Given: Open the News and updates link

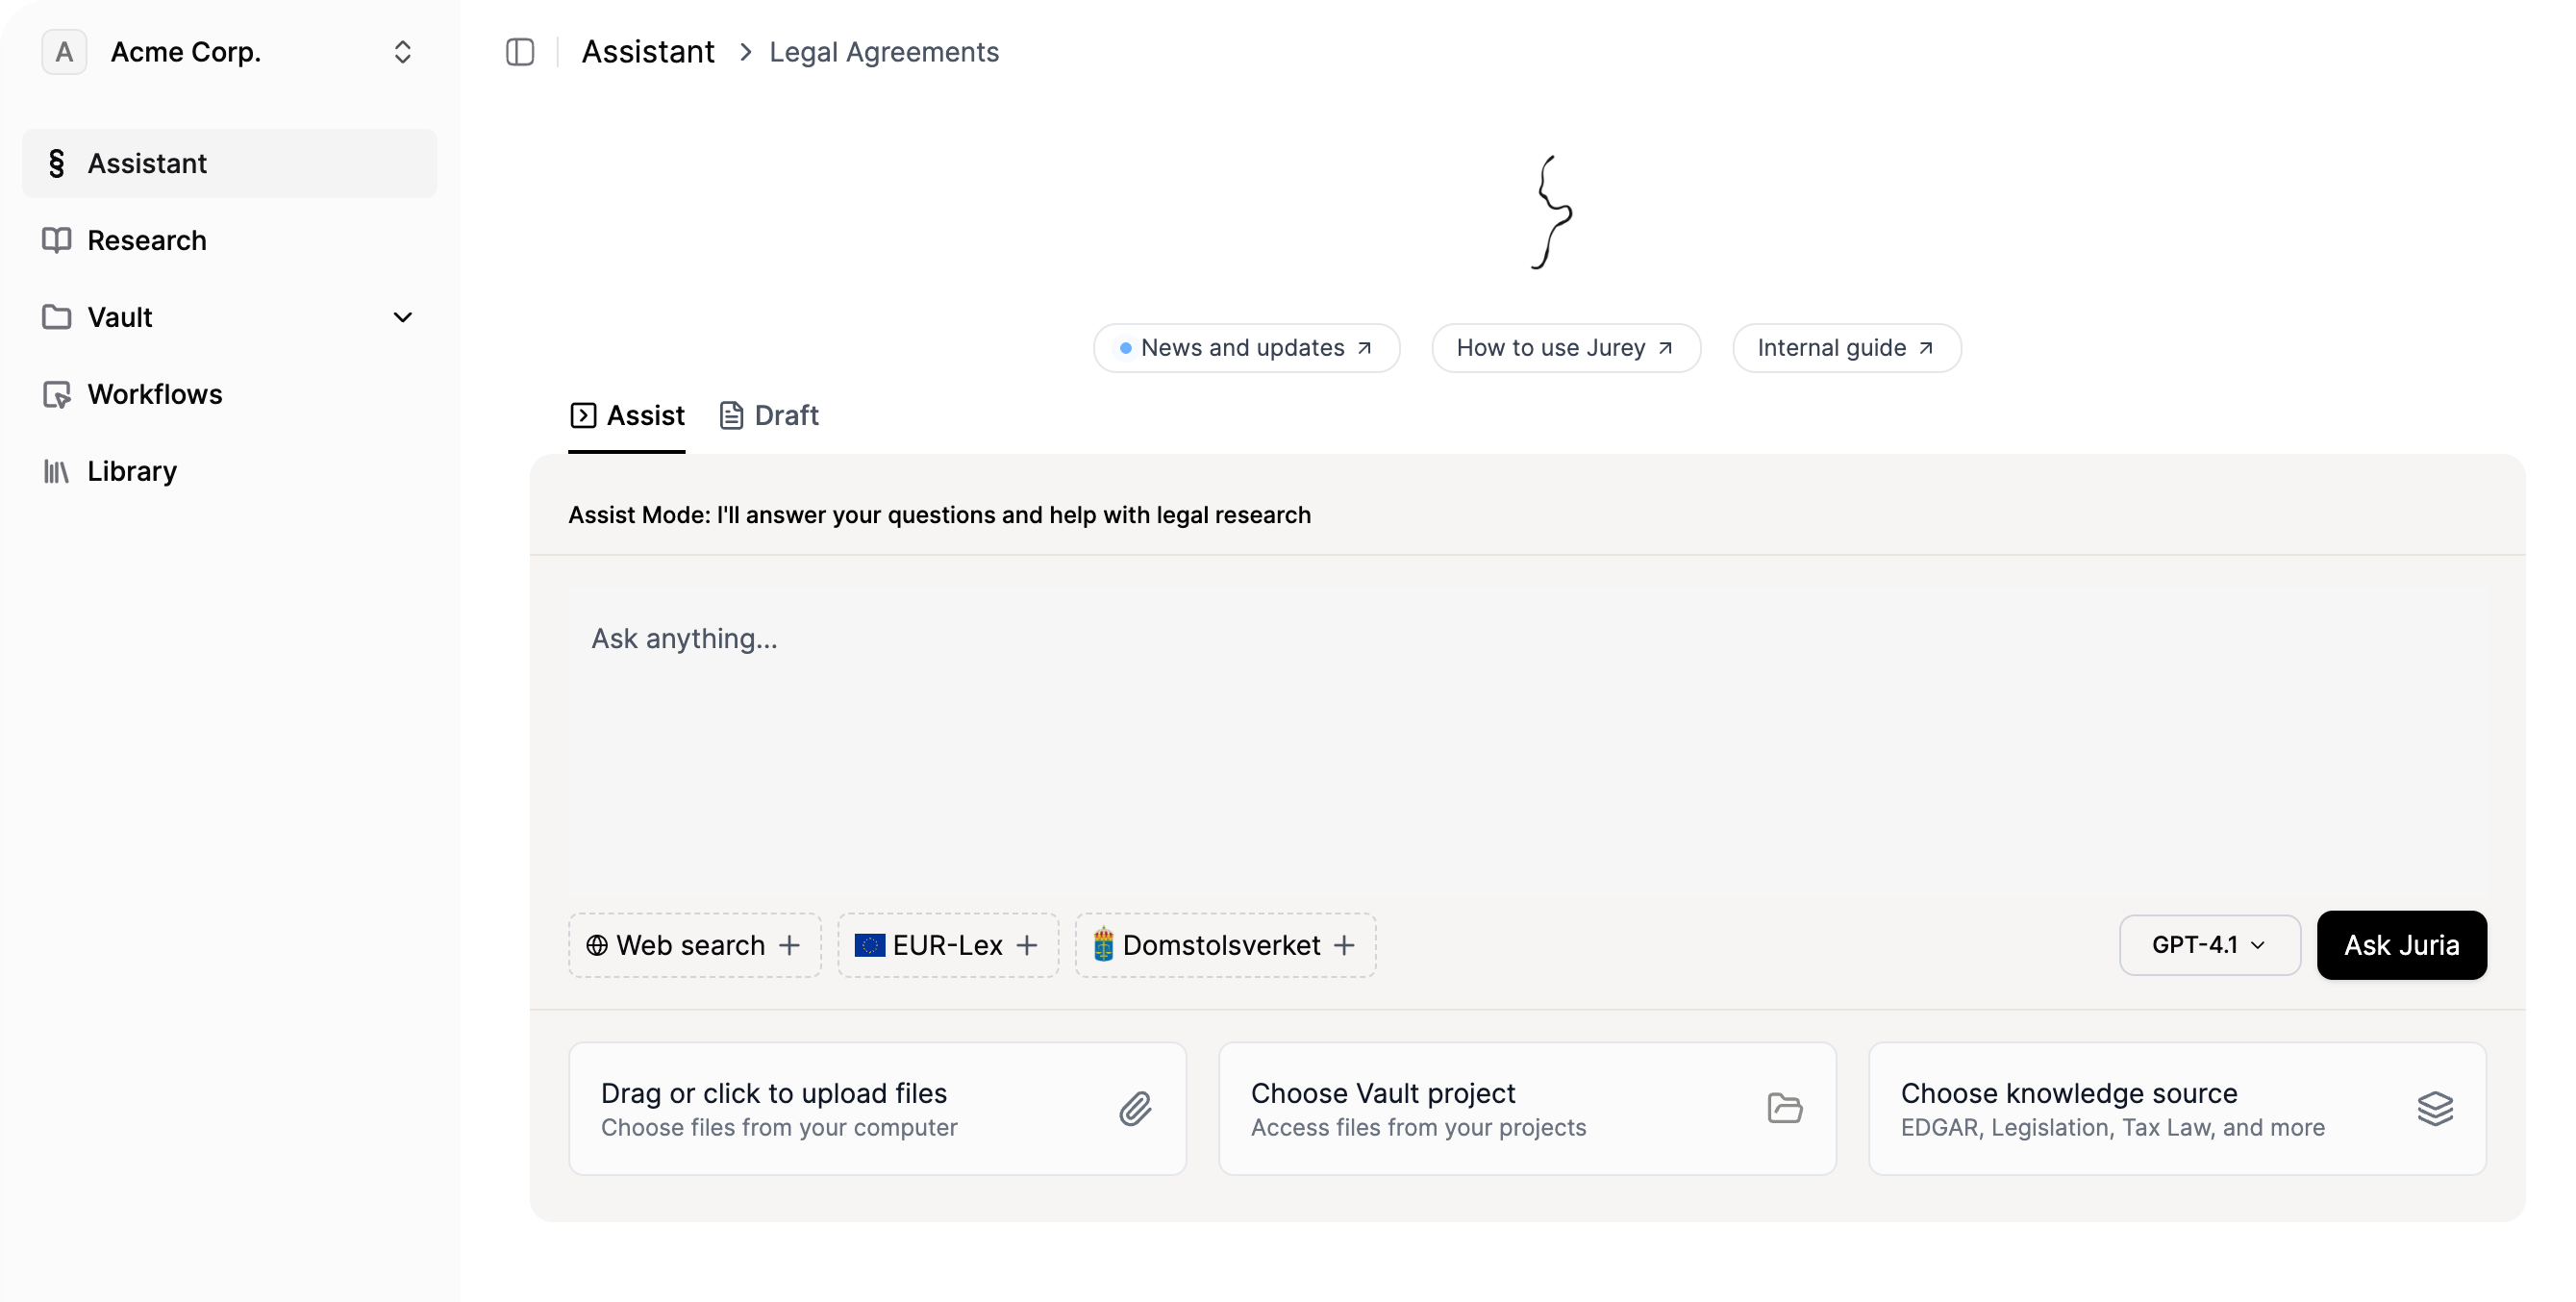Looking at the screenshot, I should pos(1245,347).
